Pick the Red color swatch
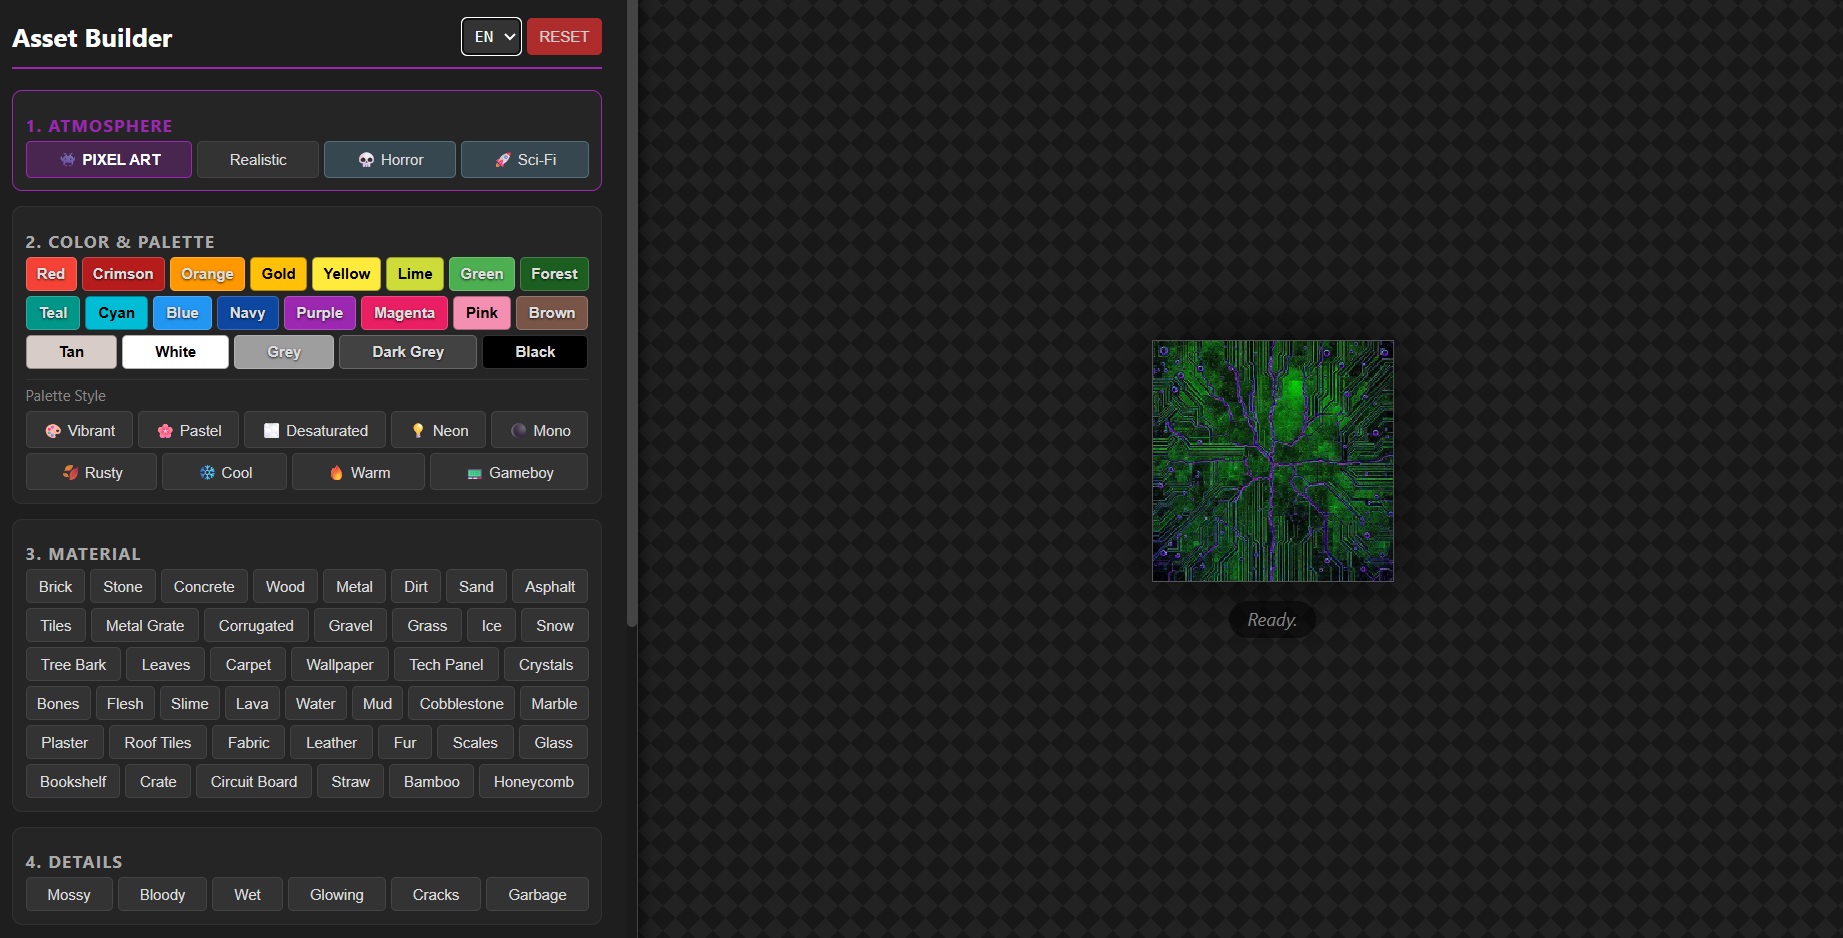1843x938 pixels. tap(51, 274)
